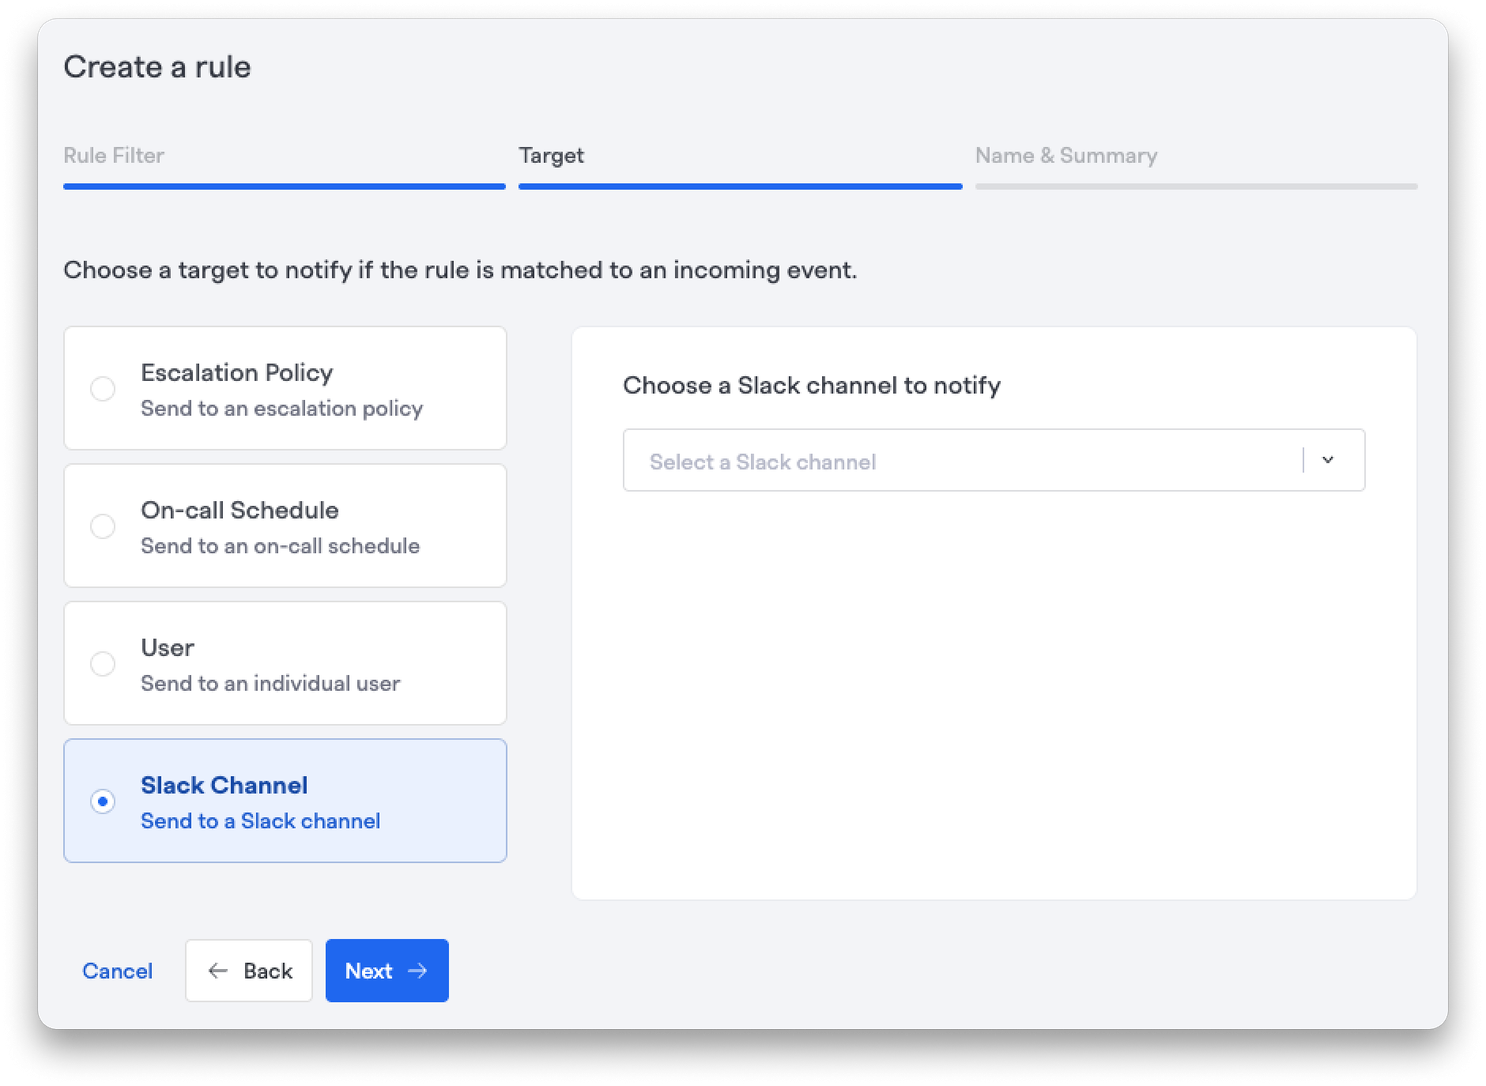Click the Rule Filter progress bar
Image resolution: width=1486 pixels, height=1086 pixels.
[284, 186]
